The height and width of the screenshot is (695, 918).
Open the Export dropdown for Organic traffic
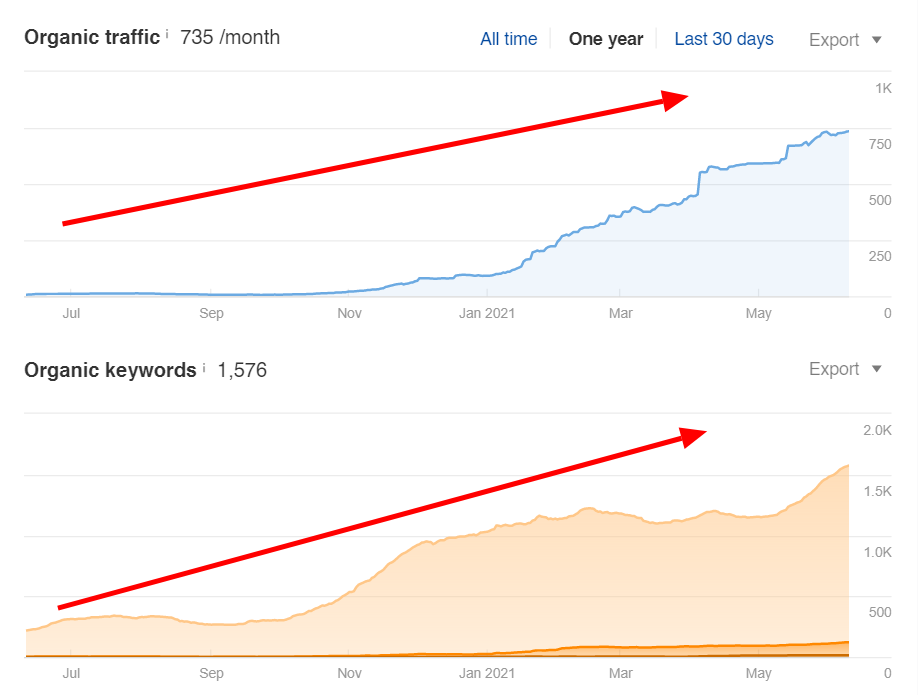pyautogui.click(x=845, y=40)
